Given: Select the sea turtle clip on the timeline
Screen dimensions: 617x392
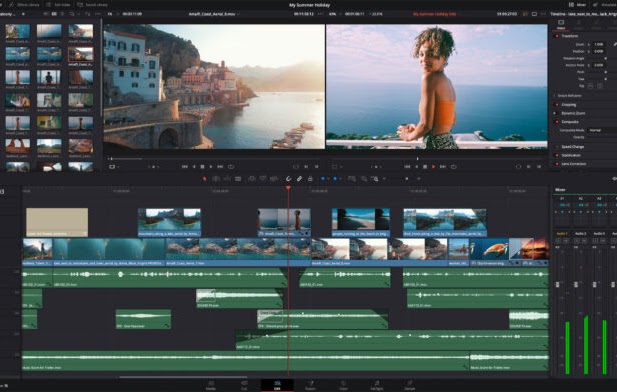Looking at the screenshot, I should 489,252.
